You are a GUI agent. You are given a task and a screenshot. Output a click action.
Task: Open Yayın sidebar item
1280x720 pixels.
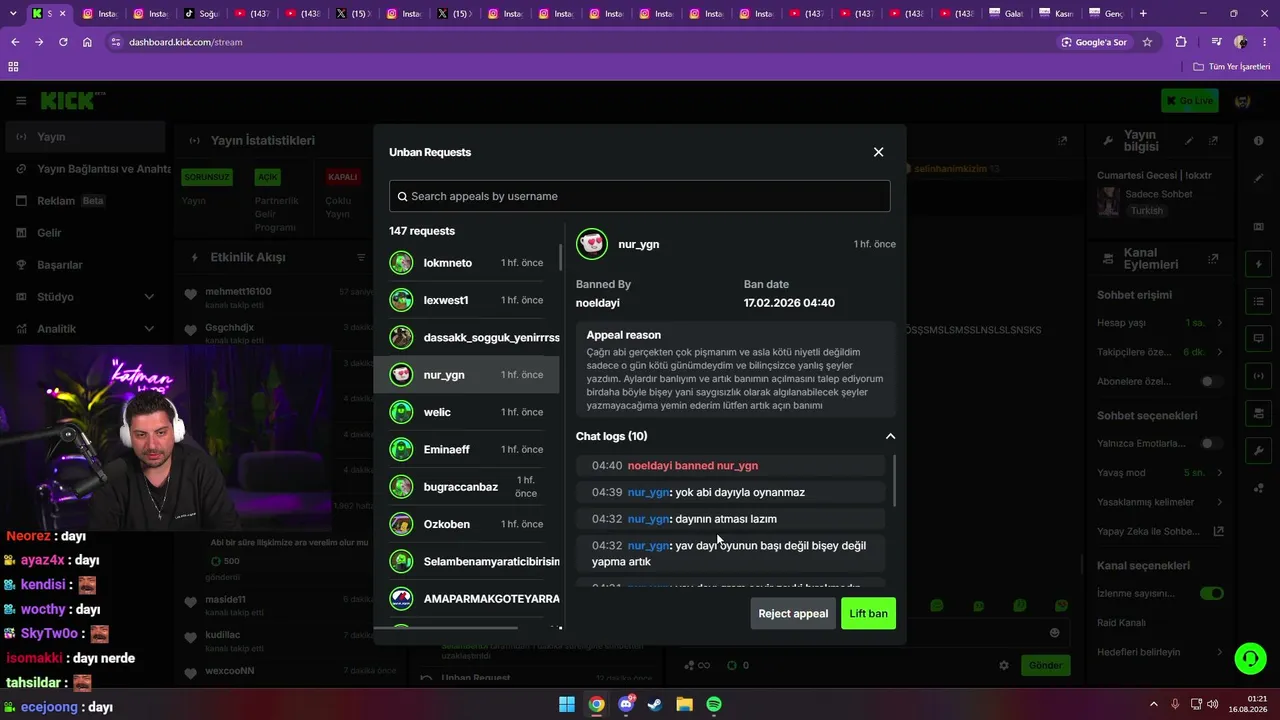pos(85,137)
